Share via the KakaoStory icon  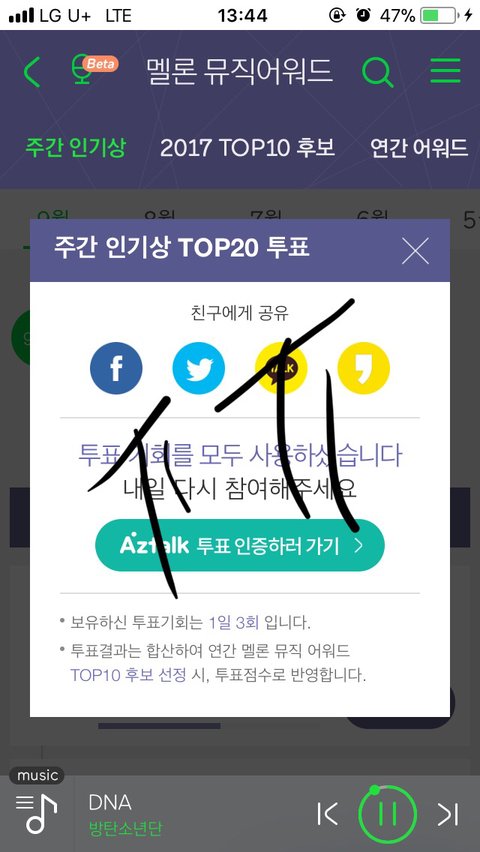coord(364,368)
